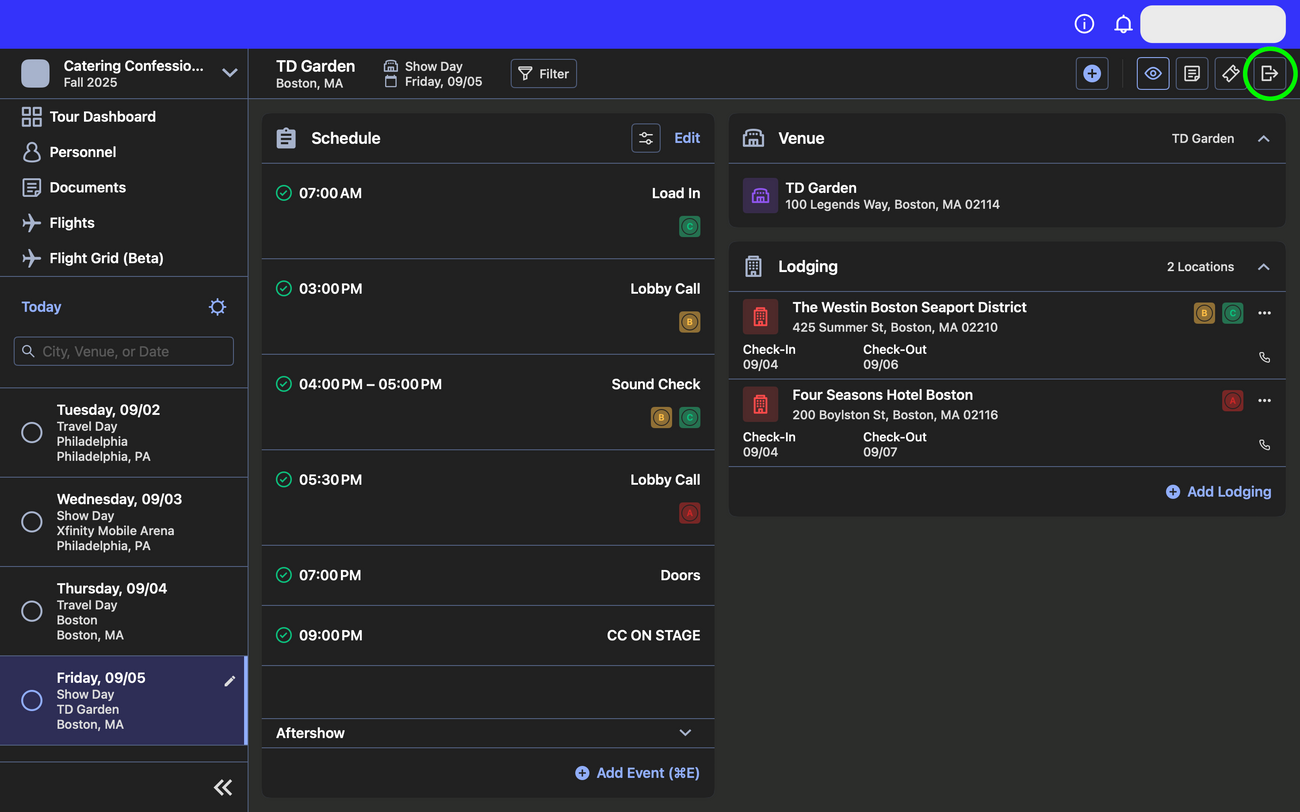The width and height of the screenshot is (1300, 812).
Task: Collapse the sidebar with double chevron
Action: point(223,788)
